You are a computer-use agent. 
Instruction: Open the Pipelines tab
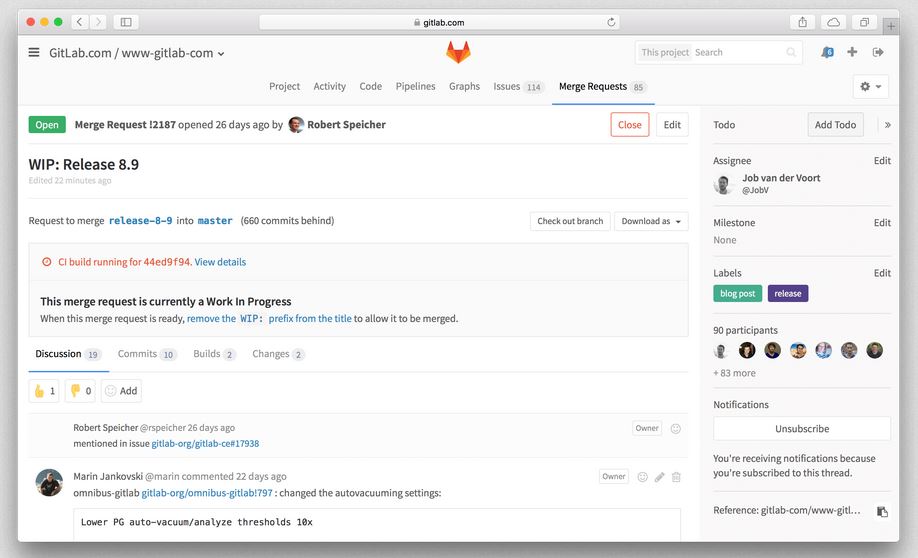click(416, 86)
